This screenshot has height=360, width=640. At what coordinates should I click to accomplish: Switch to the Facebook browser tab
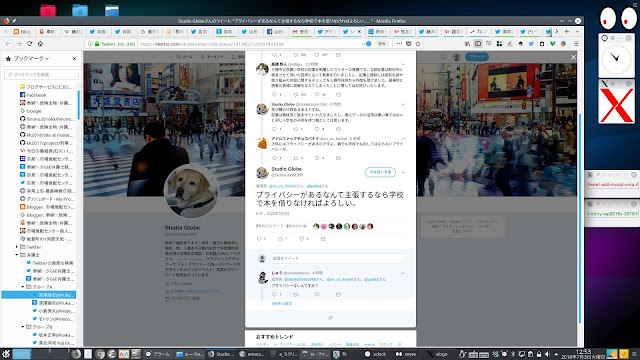[x=275, y=31]
